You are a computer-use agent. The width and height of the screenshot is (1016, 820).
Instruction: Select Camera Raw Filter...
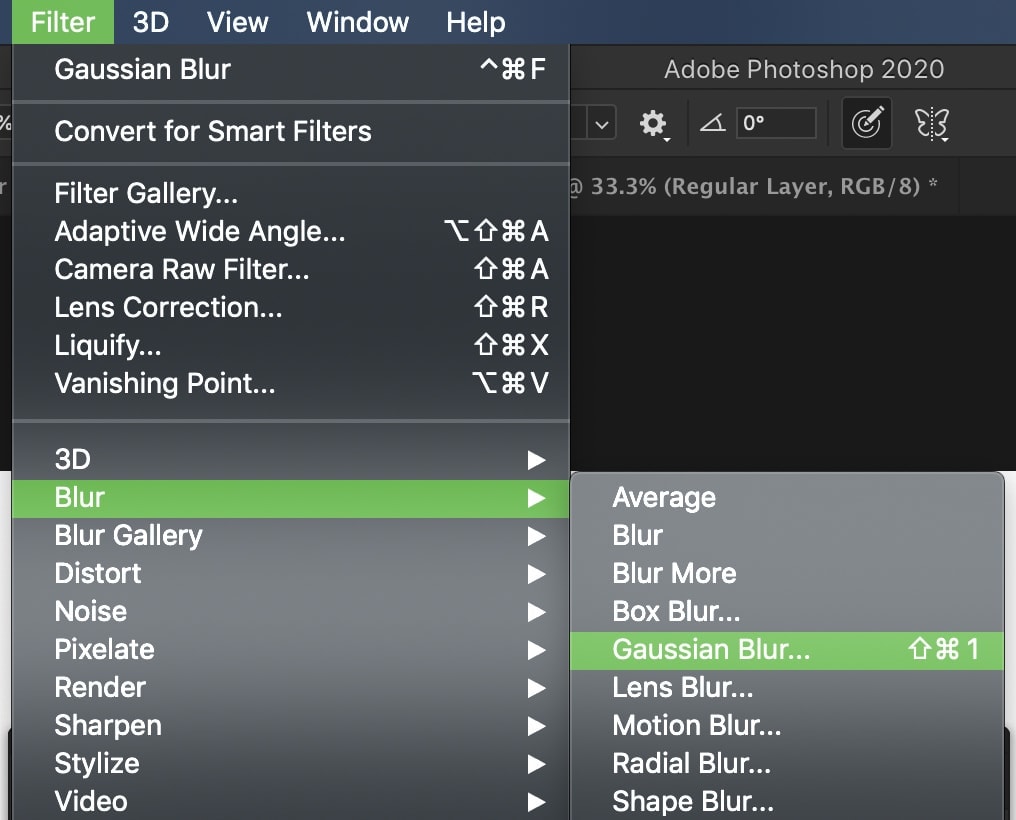(290, 269)
